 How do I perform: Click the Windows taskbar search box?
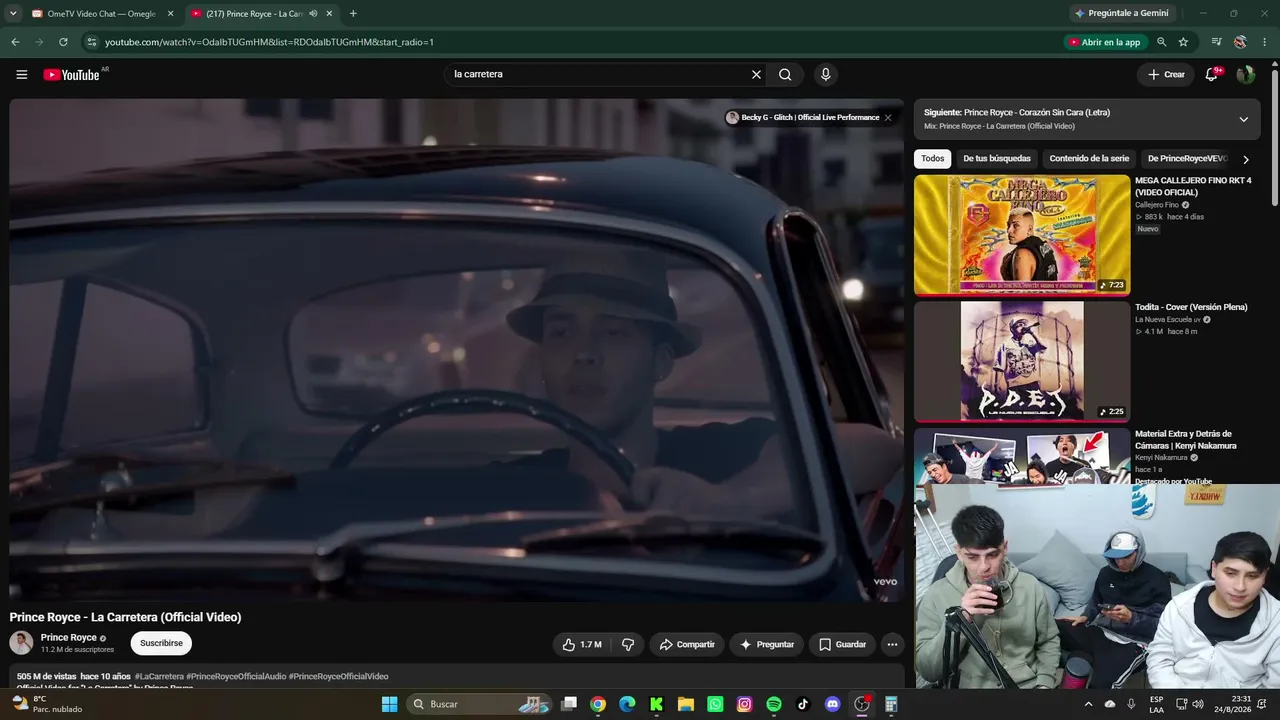coord(480,704)
